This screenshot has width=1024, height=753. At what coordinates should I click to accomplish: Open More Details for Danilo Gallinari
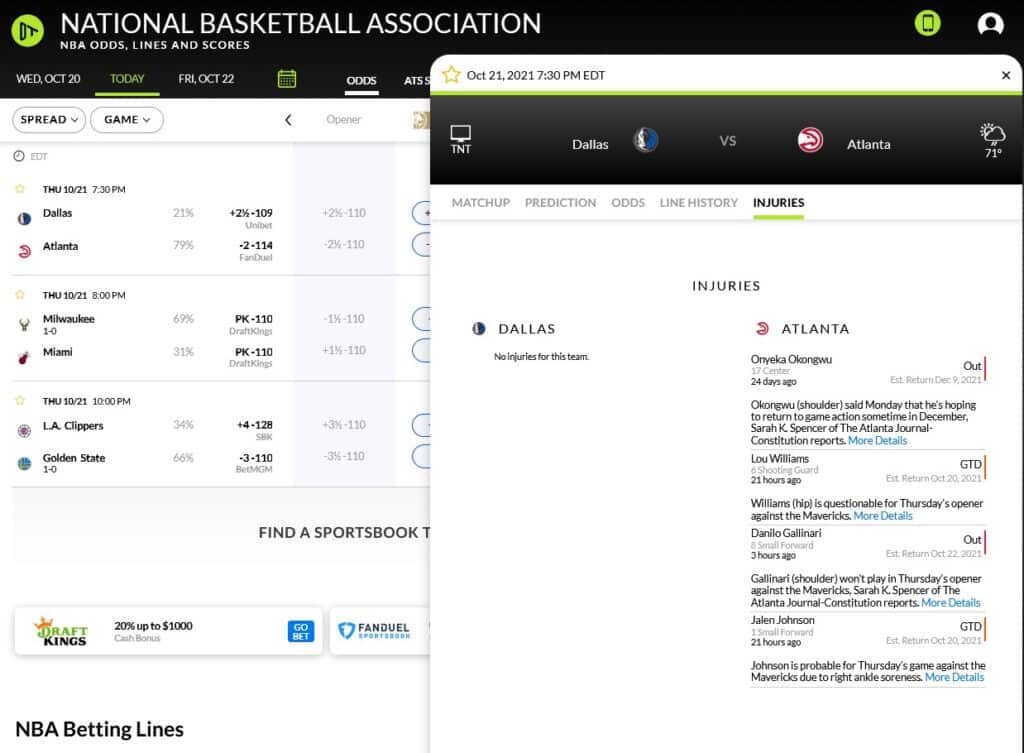click(x=951, y=602)
